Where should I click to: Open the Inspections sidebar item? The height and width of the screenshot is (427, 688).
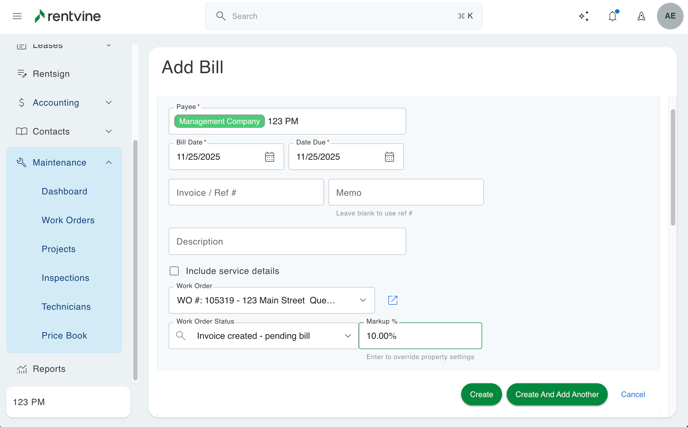pos(65,278)
